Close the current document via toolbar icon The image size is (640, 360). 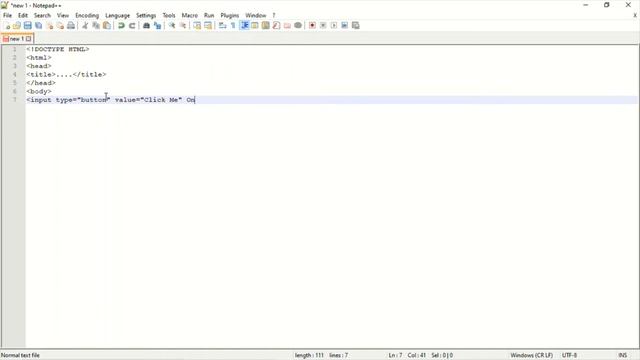click(x=49, y=26)
